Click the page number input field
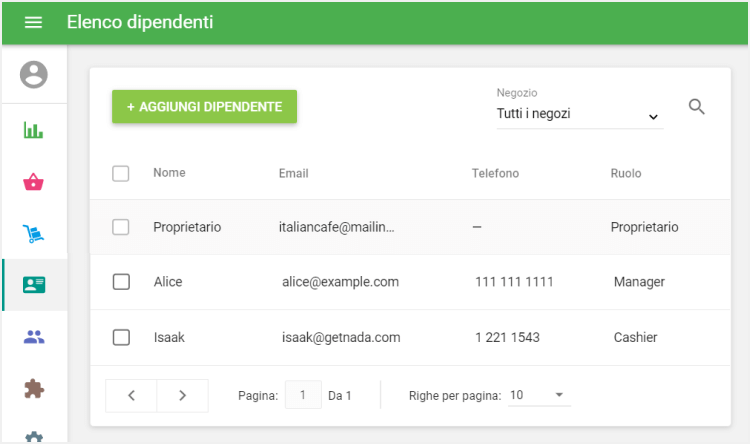The image size is (750, 444). tap(303, 395)
